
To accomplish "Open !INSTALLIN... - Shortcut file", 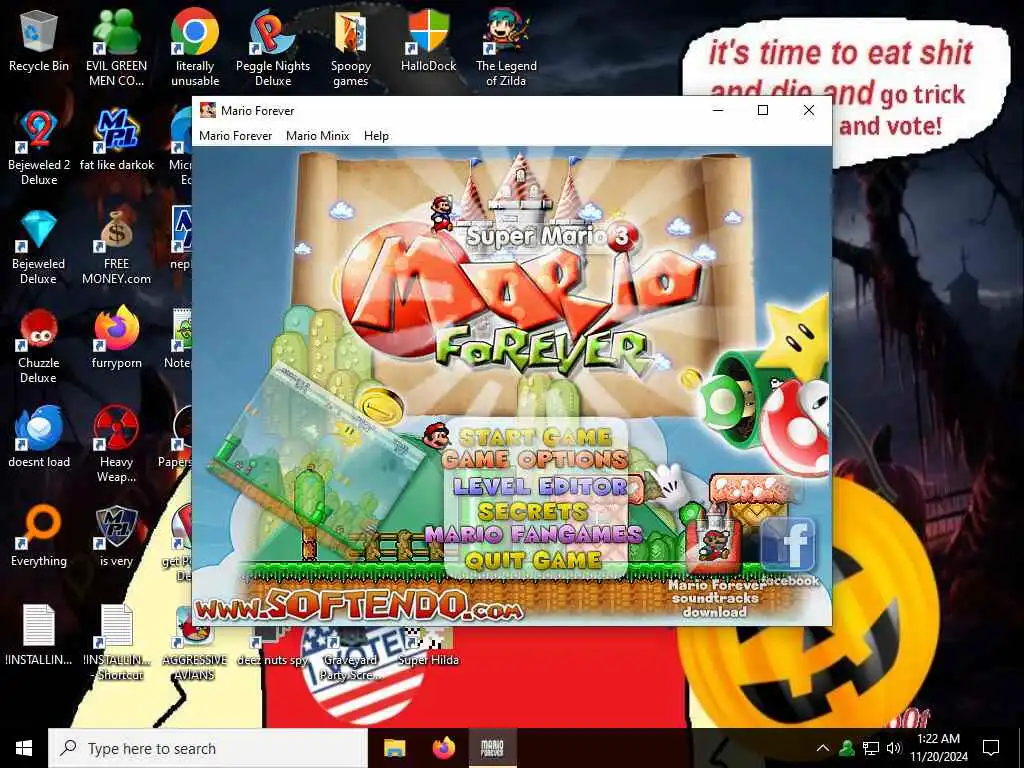I will point(117,643).
